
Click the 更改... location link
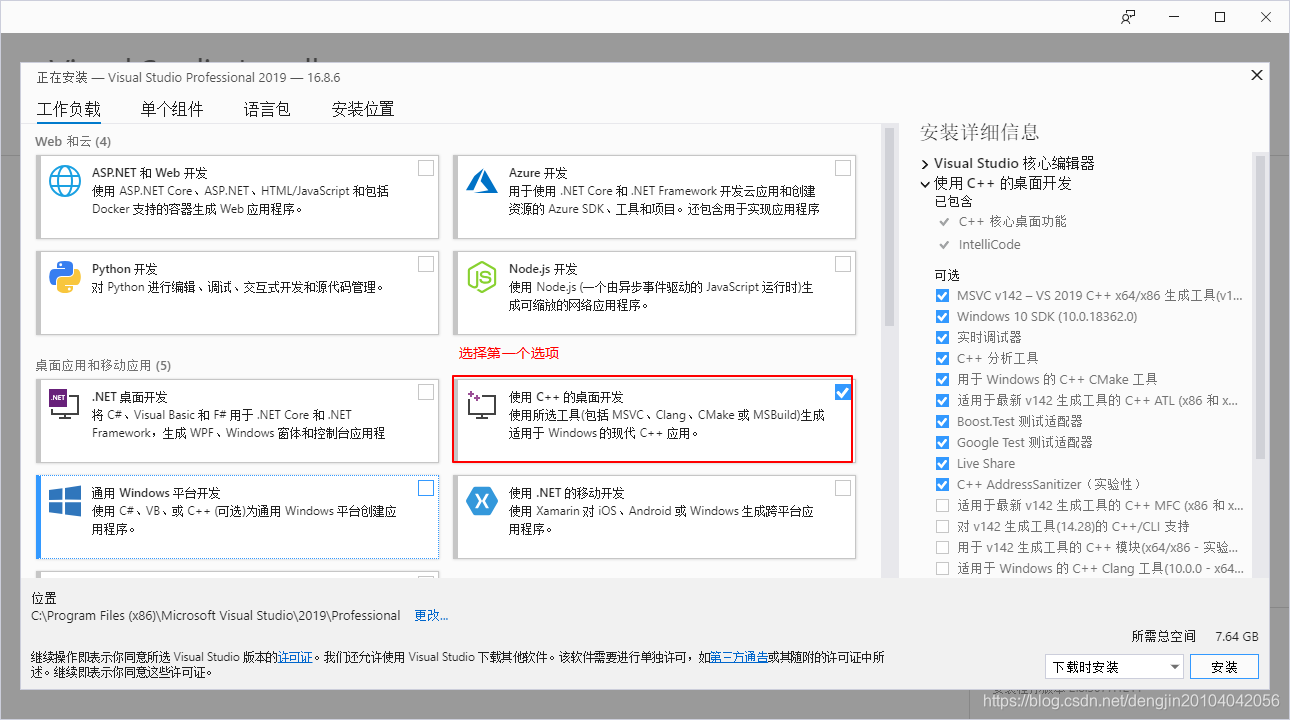point(431,615)
